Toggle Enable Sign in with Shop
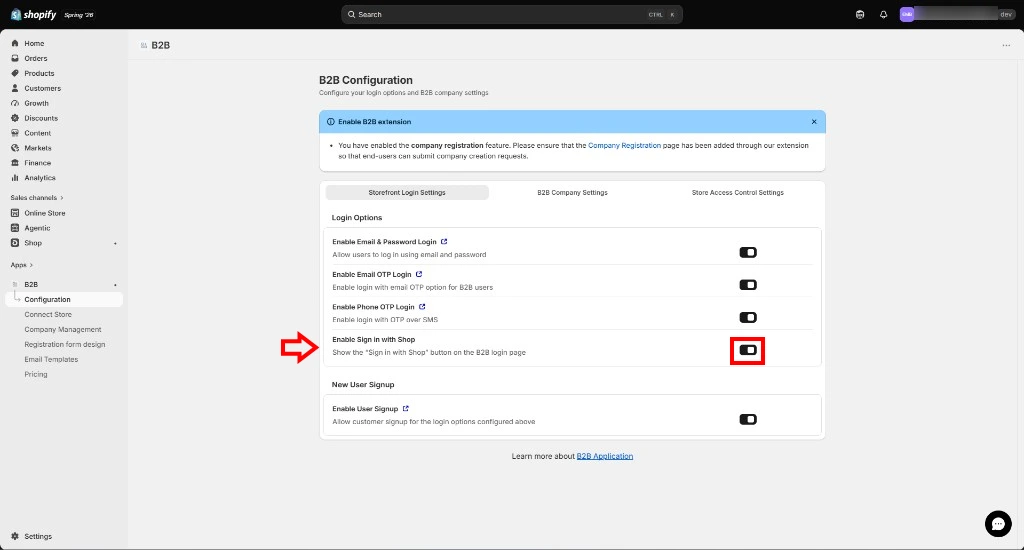Viewport: 1024px width, 550px height. coord(748,350)
